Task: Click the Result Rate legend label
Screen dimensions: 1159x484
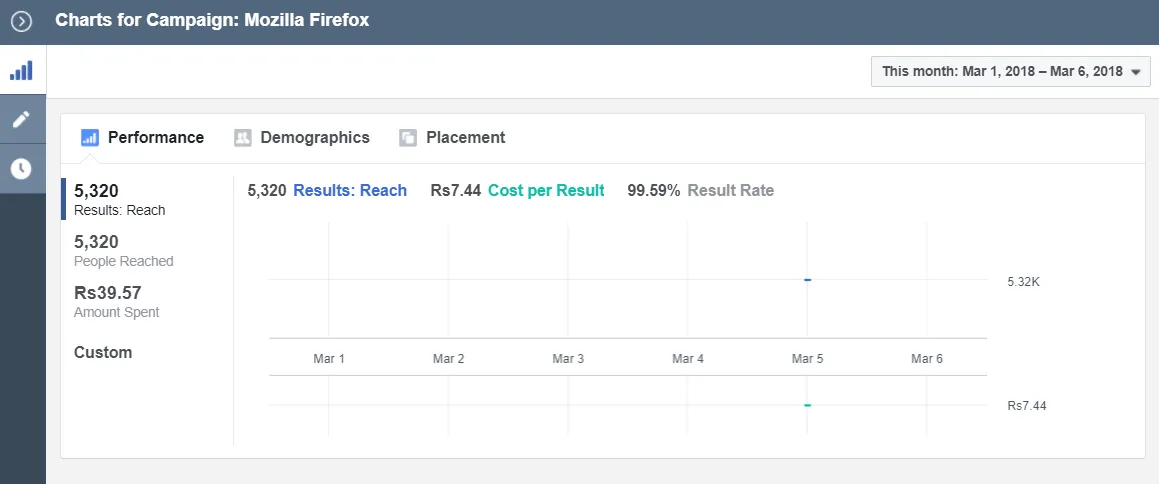Action: click(730, 191)
